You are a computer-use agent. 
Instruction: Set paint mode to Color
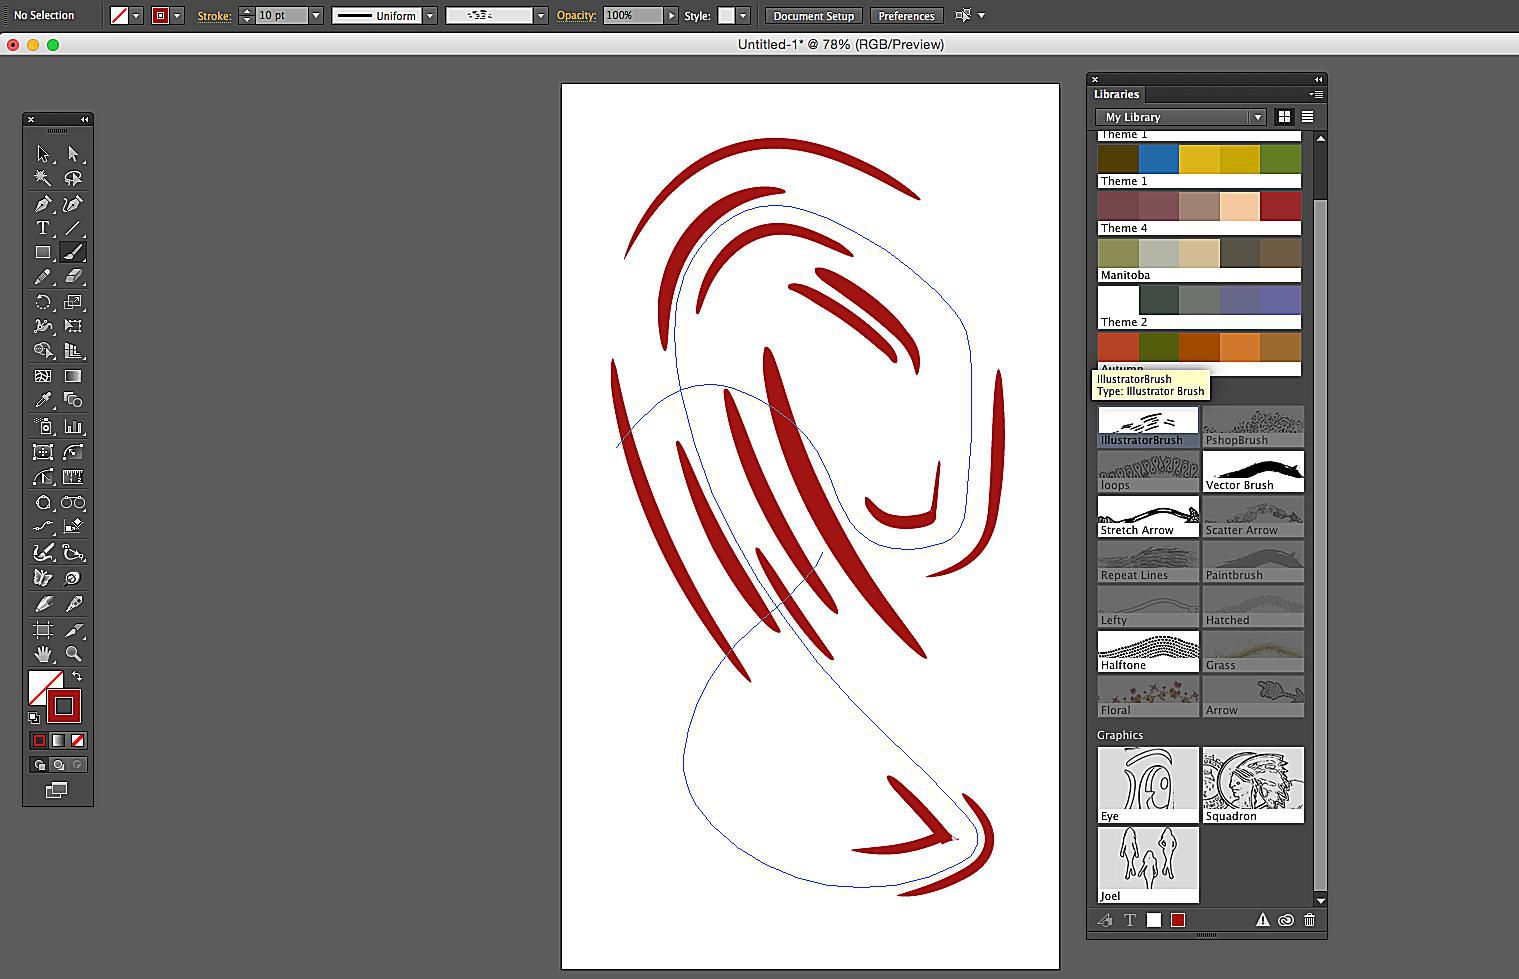tap(39, 740)
